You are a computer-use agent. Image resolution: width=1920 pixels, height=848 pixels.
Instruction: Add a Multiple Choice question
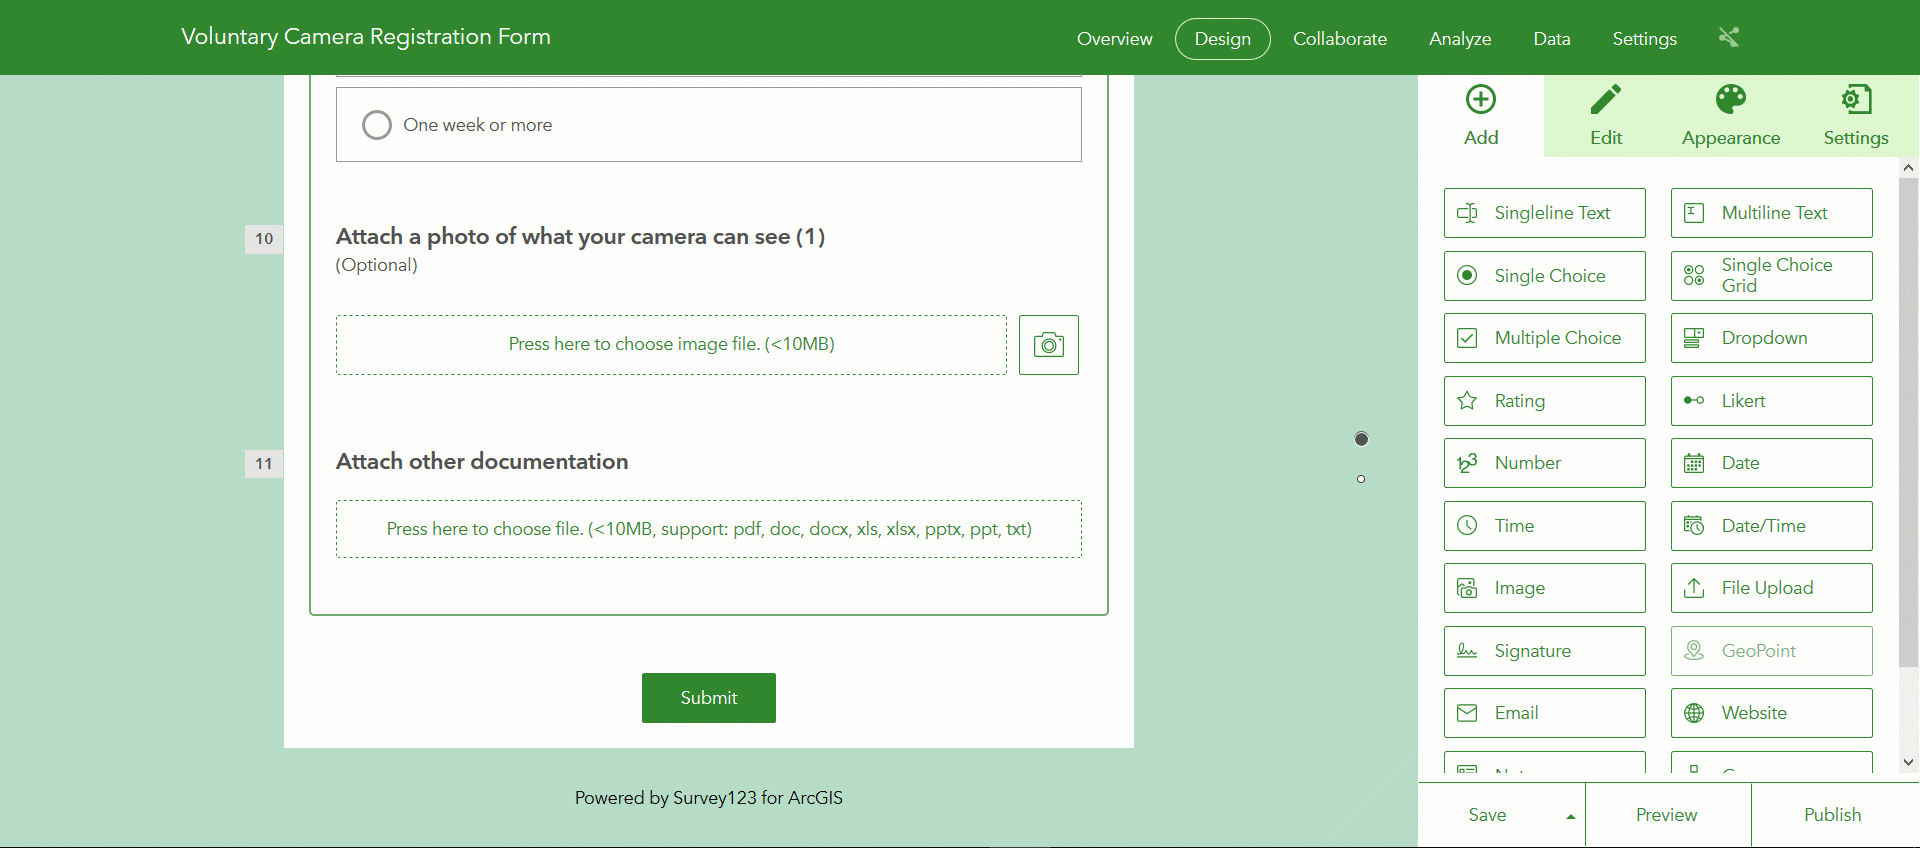coord(1545,338)
